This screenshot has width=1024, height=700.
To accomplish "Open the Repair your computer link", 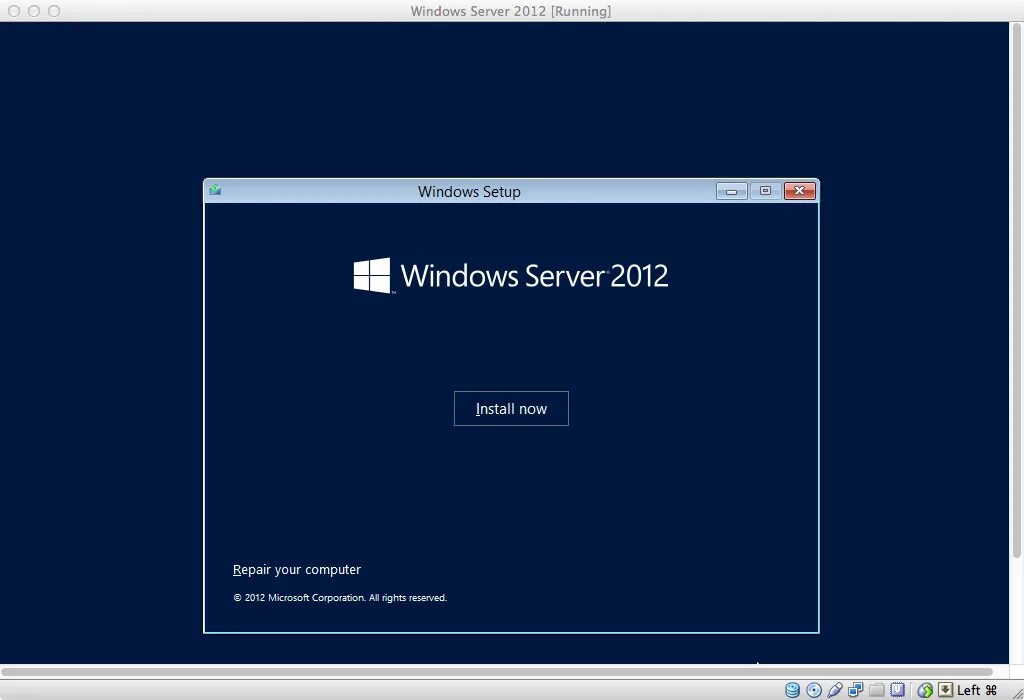I will (296, 569).
